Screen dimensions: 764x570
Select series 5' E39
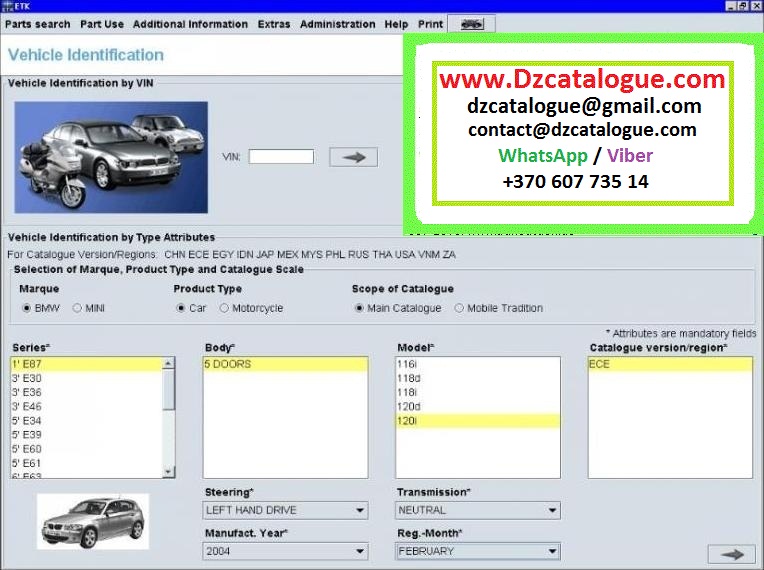86,435
